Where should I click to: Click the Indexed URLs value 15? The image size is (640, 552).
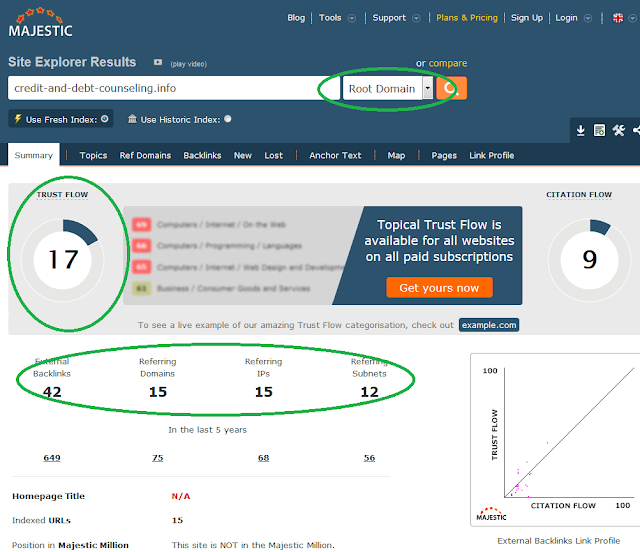coord(177,520)
